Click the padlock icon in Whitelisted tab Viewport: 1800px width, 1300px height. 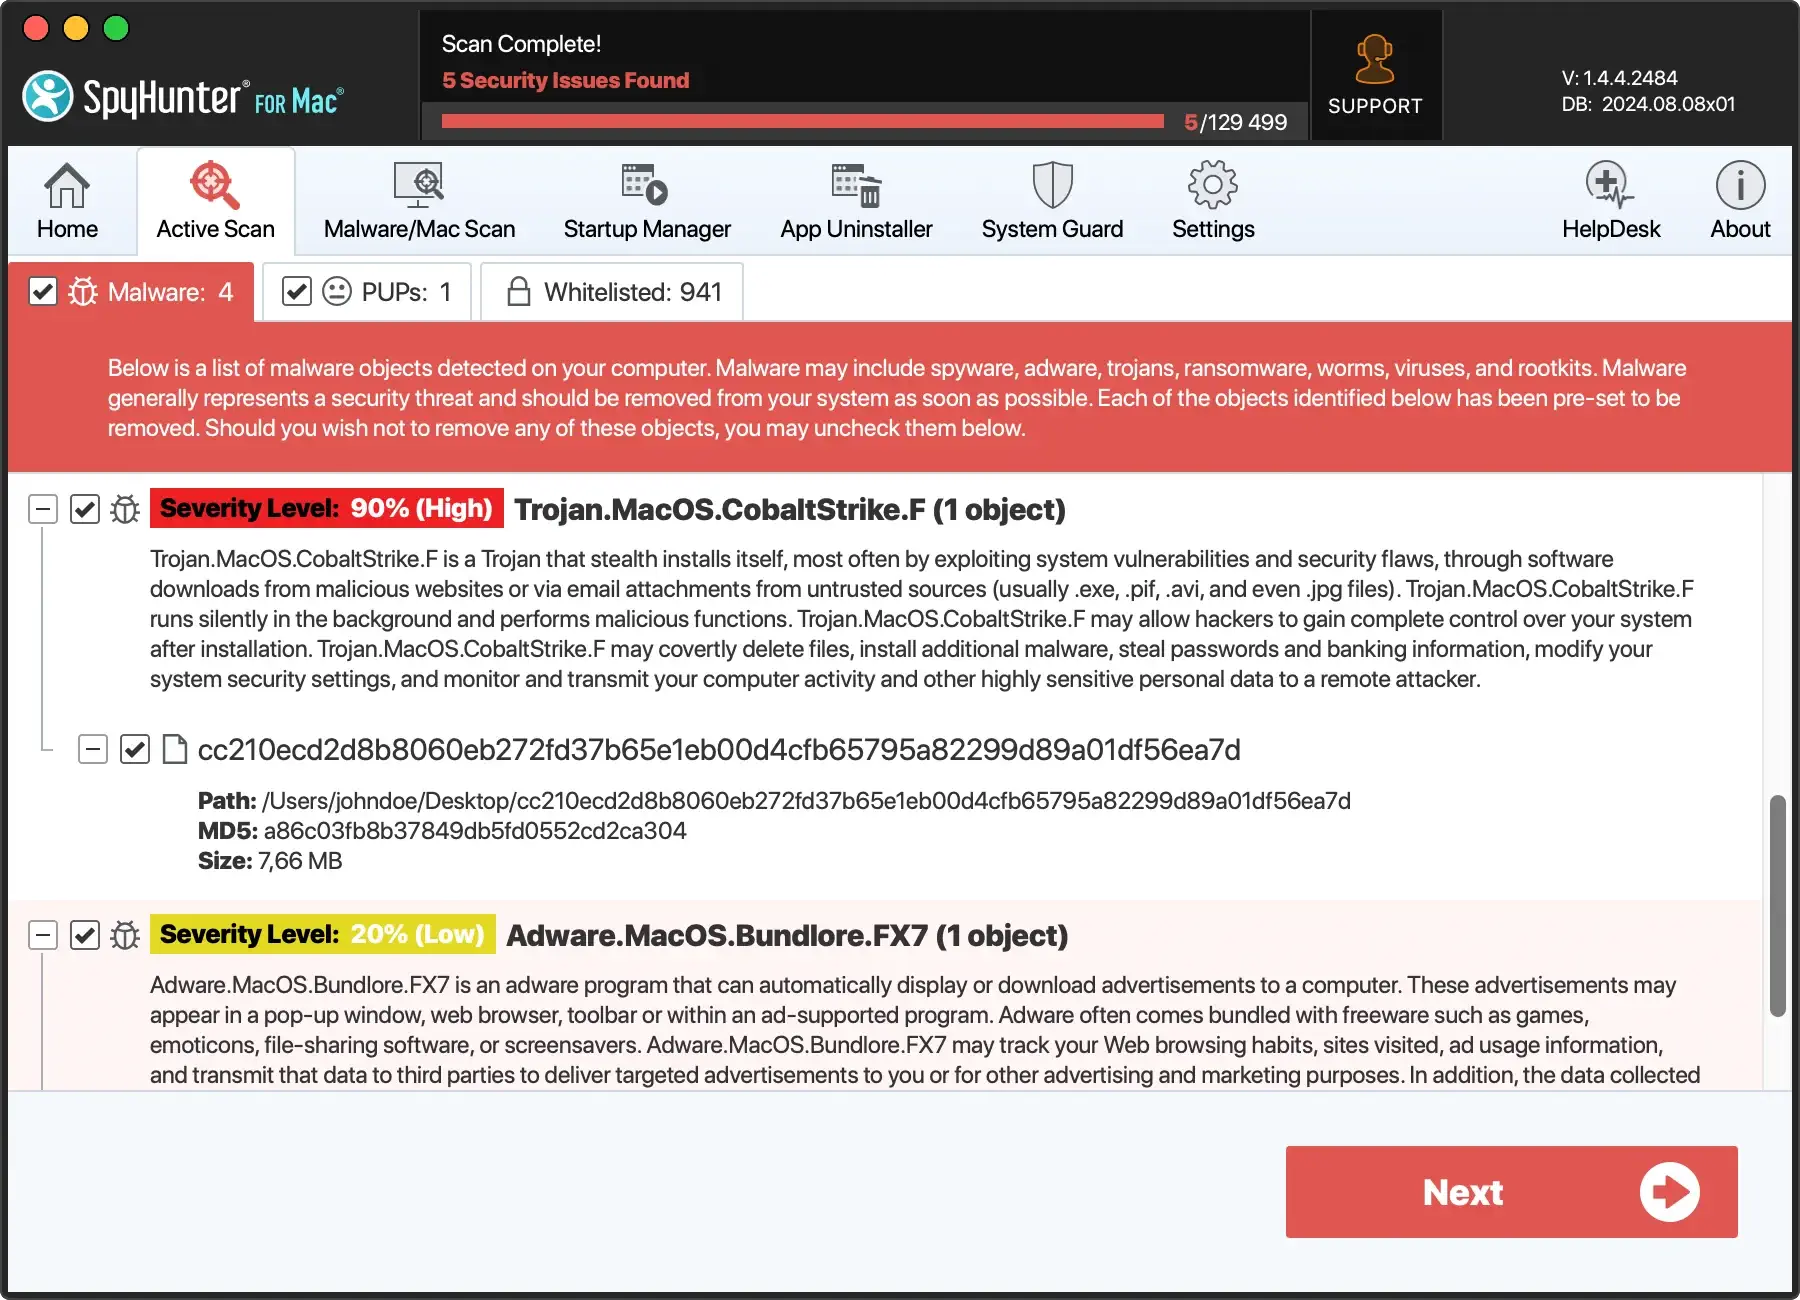click(x=518, y=292)
